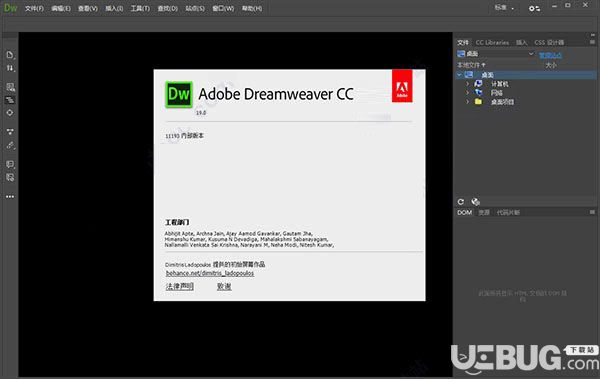Click the red Adobe logo in About dialog
The height and width of the screenshot is (379, 600).
[x=402, y=86]
